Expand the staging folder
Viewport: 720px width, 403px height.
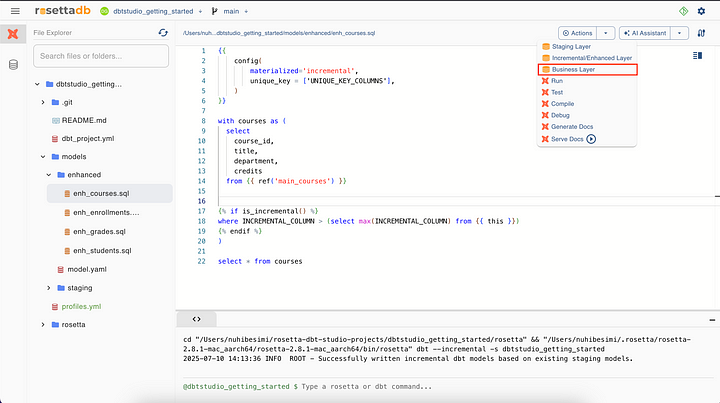pyautogui.click(x=49, y=288)
